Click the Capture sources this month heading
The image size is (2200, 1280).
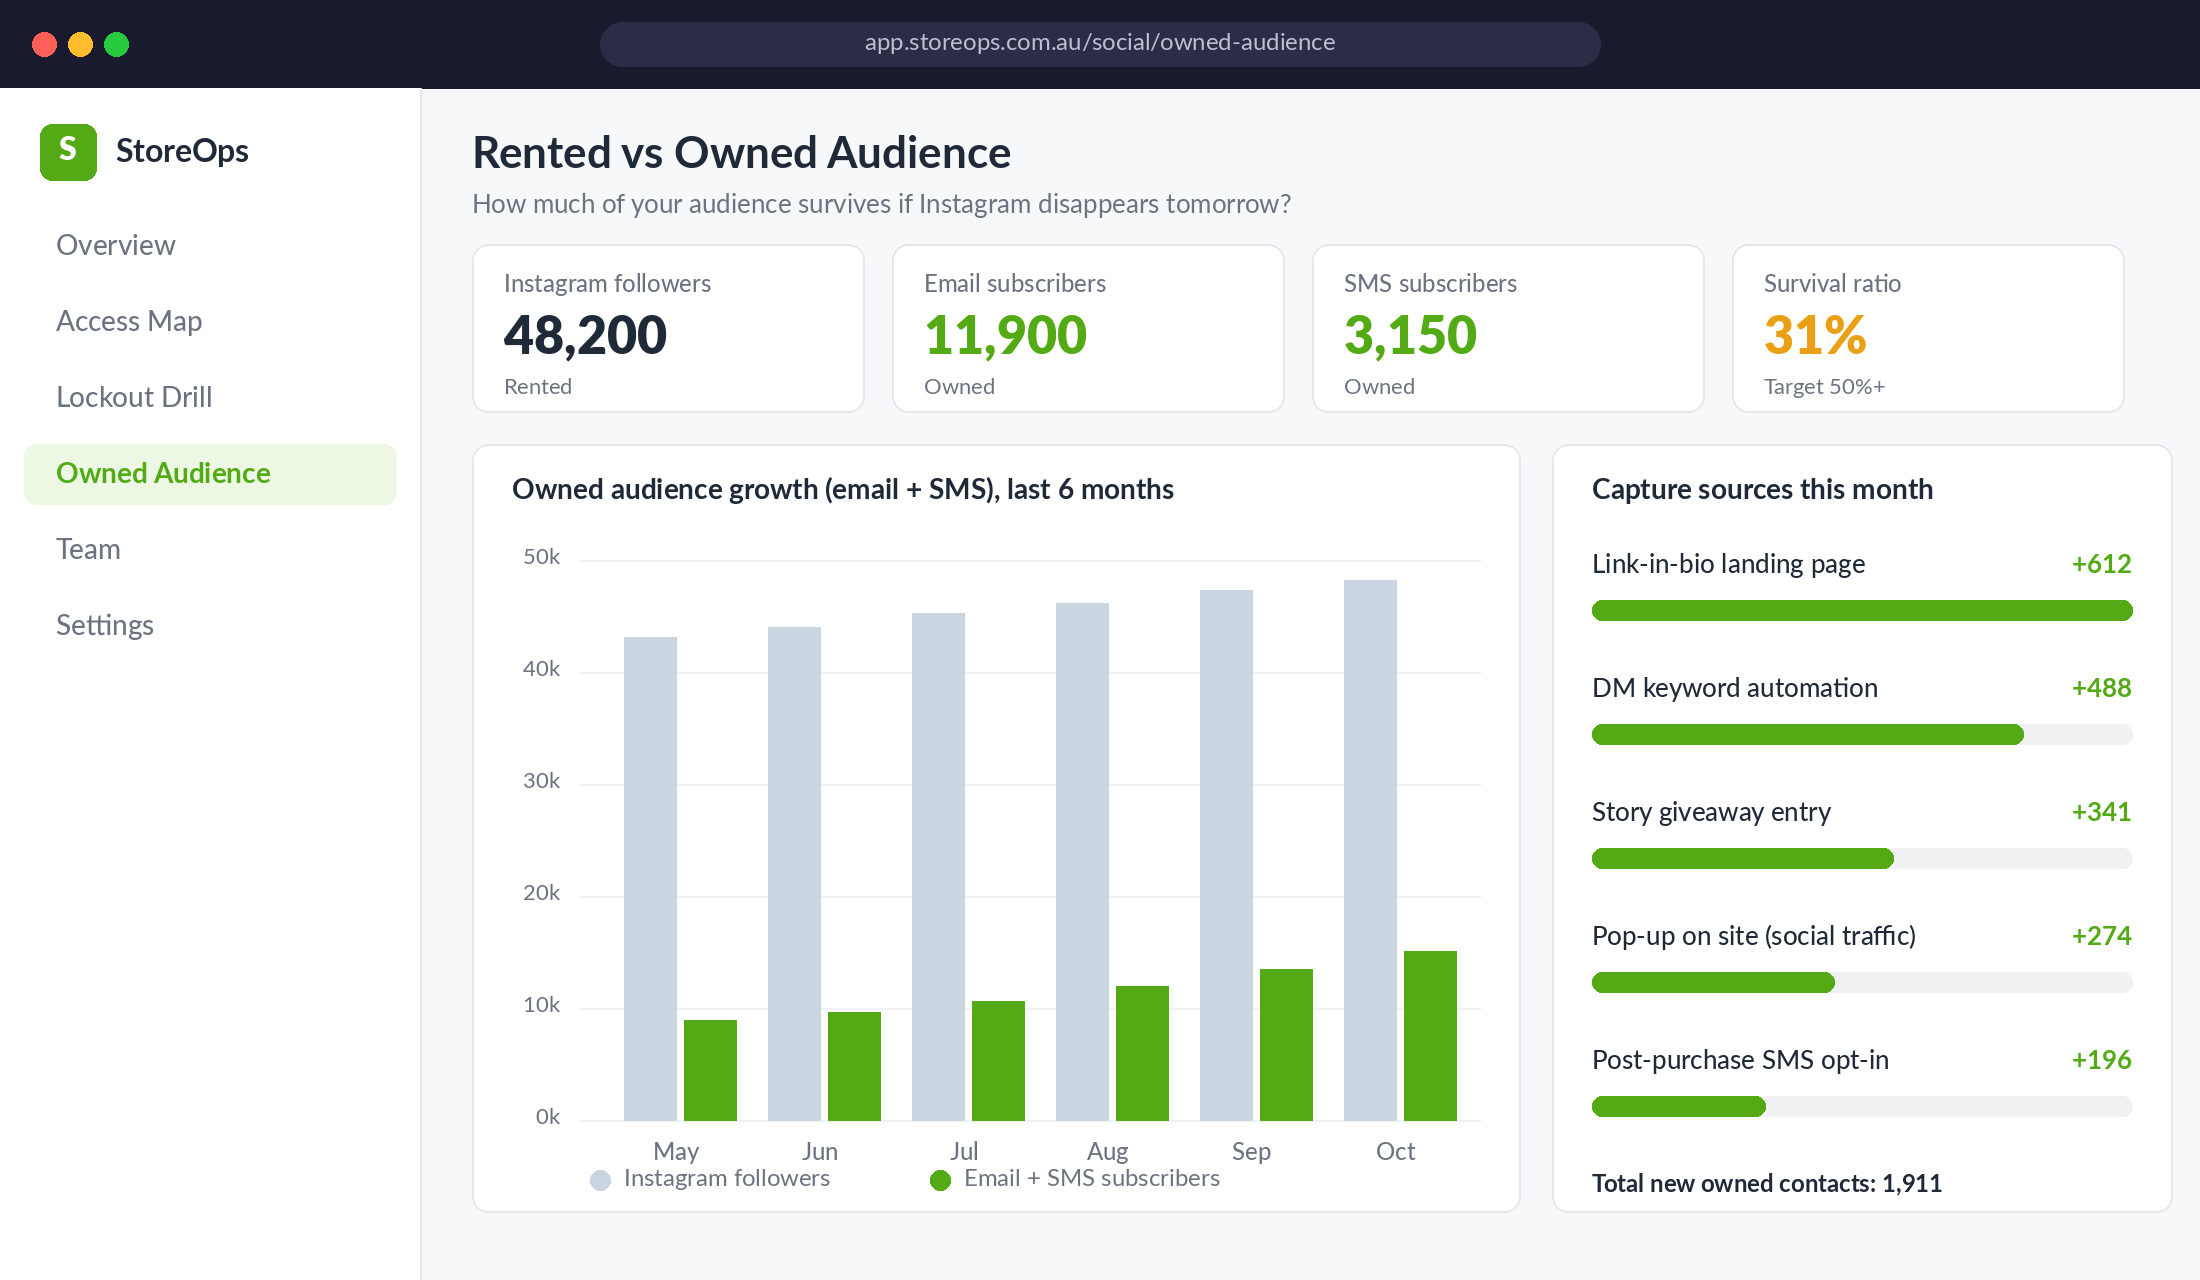click(1762, 489)
